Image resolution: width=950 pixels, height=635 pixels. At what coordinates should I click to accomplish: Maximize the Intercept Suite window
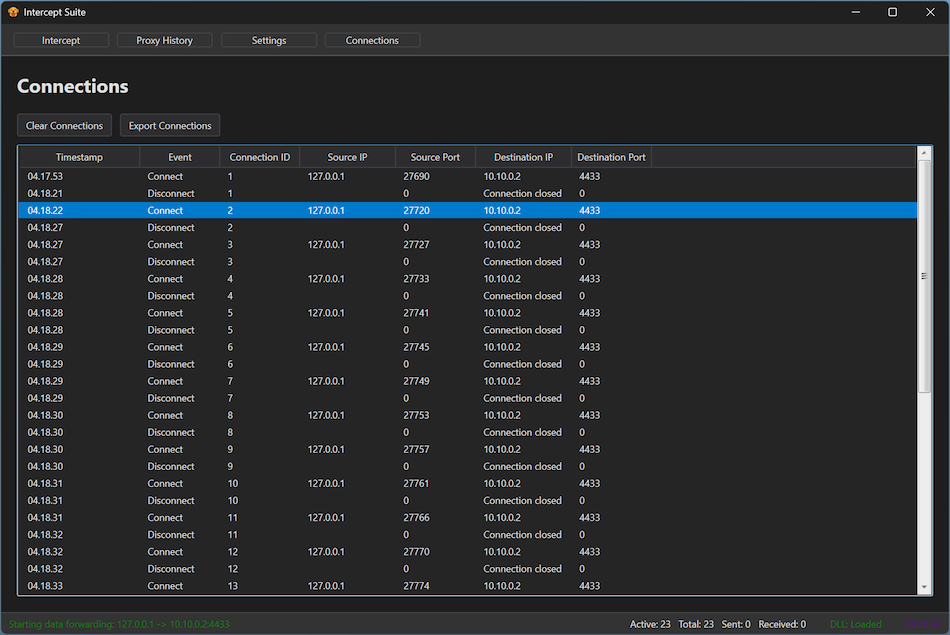[x=893, y=12]
